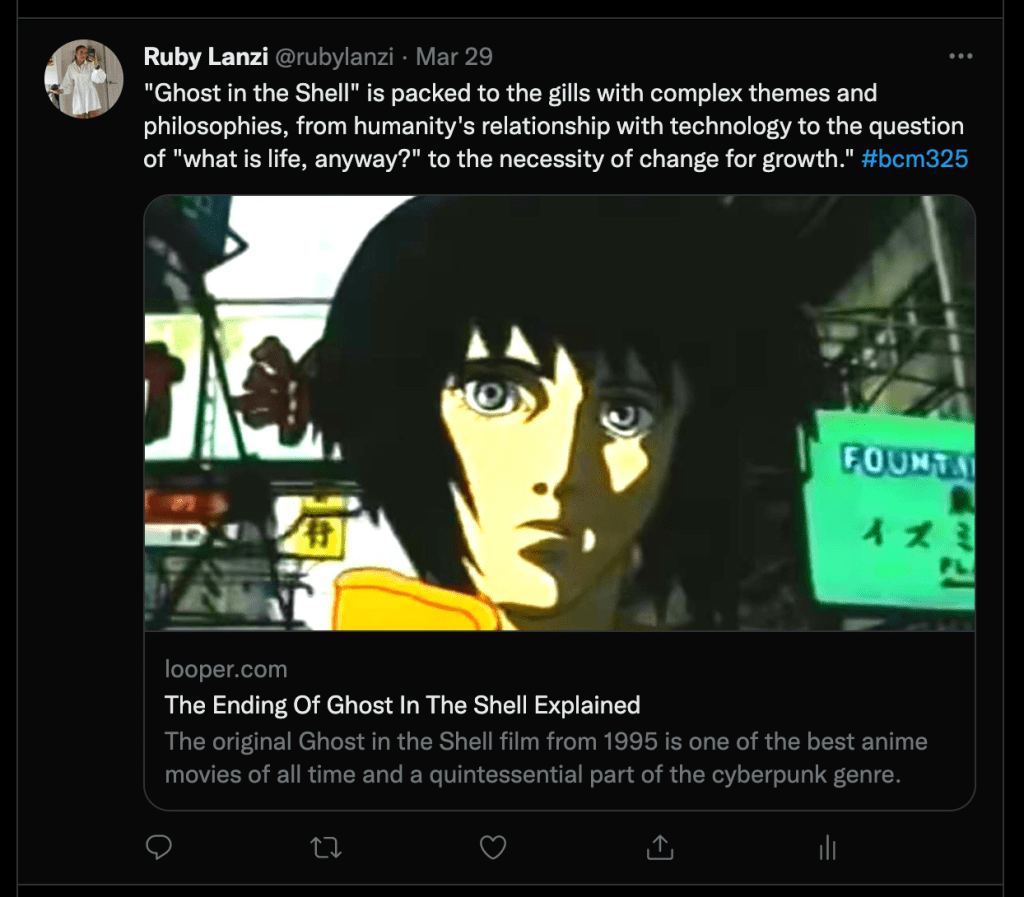Open the #bcm325 hashtag

pos(914,159)
